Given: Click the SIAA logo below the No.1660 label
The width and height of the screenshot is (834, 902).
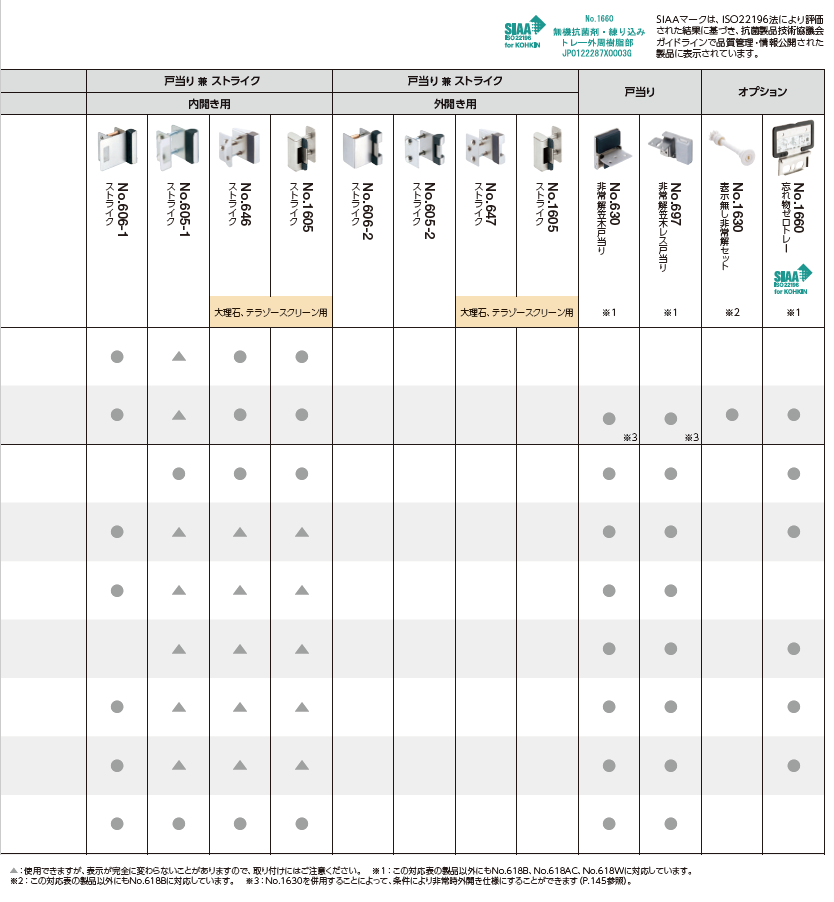Looking at the screenshot, I should 793,279.
